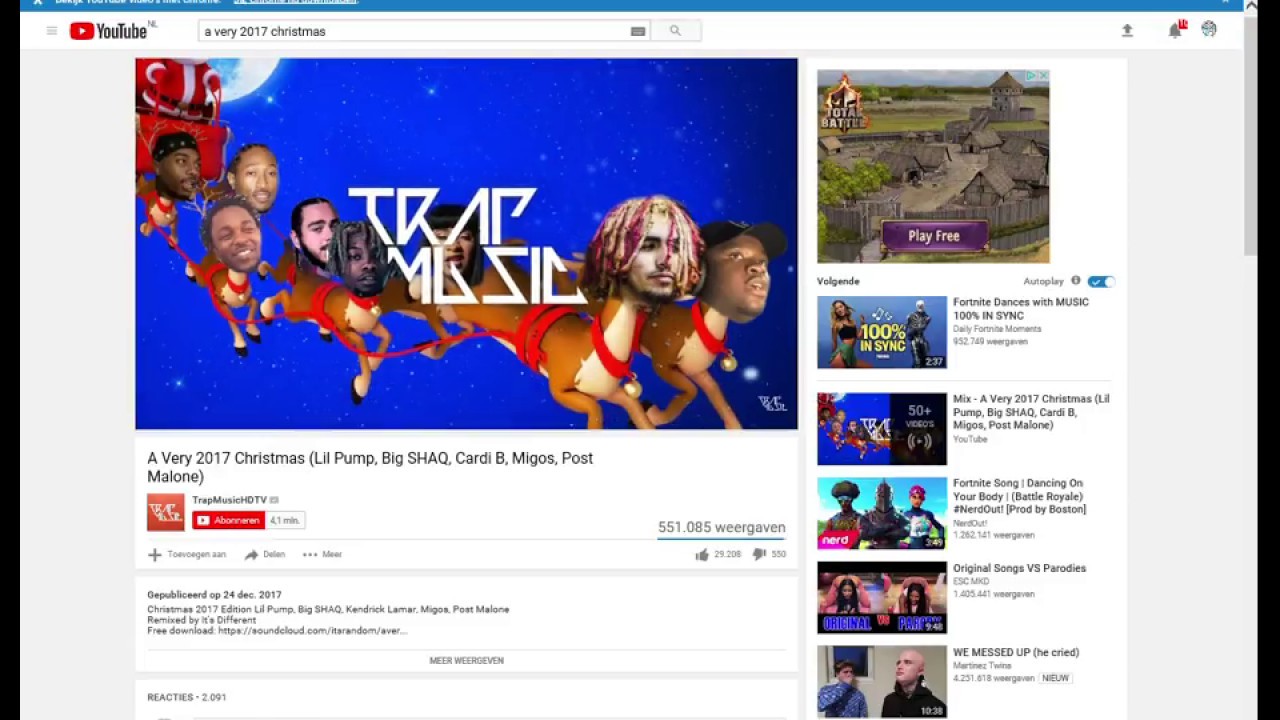
Task: Open the hamburger guide menu
Action: tap(52, 31)
